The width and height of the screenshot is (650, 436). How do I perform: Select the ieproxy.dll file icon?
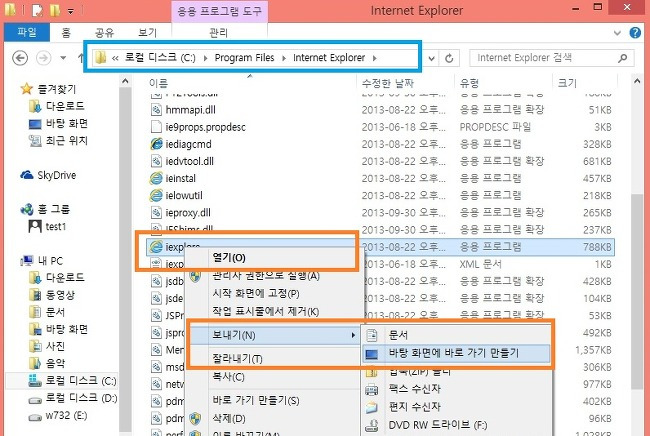pyautogui.click(x=156, y=213)
